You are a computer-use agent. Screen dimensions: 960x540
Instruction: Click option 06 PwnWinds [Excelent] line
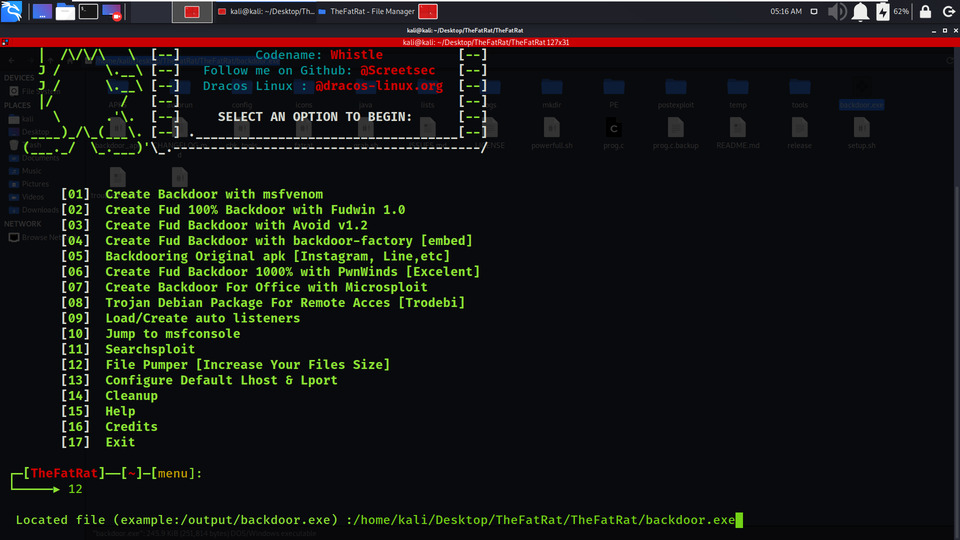tap(271, 272)
